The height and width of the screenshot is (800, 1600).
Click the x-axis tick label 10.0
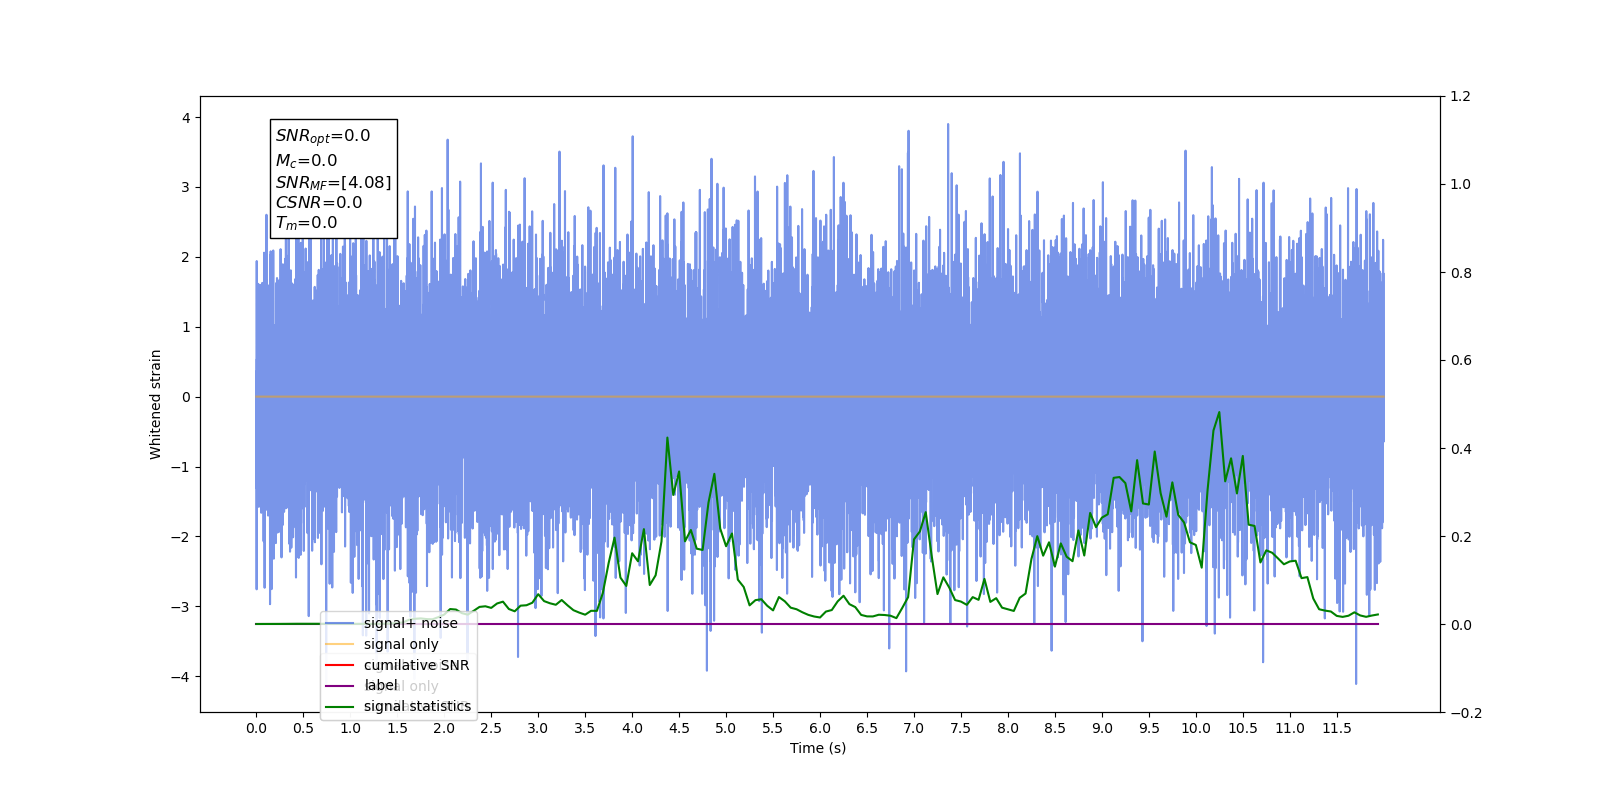[1196, 728]
